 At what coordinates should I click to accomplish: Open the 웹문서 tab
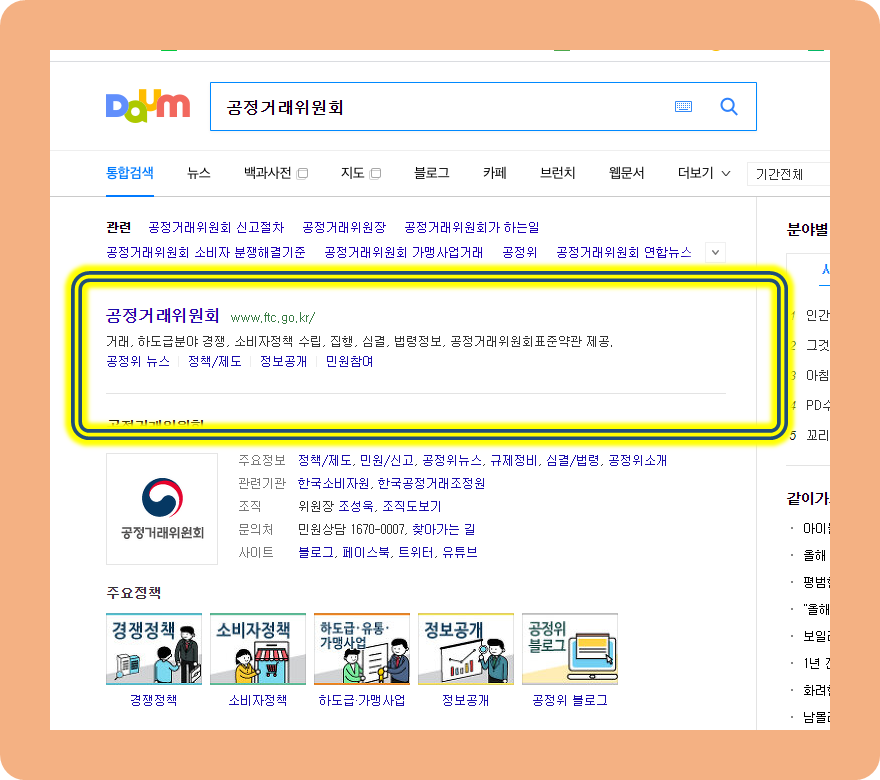(x=626, y=173)
